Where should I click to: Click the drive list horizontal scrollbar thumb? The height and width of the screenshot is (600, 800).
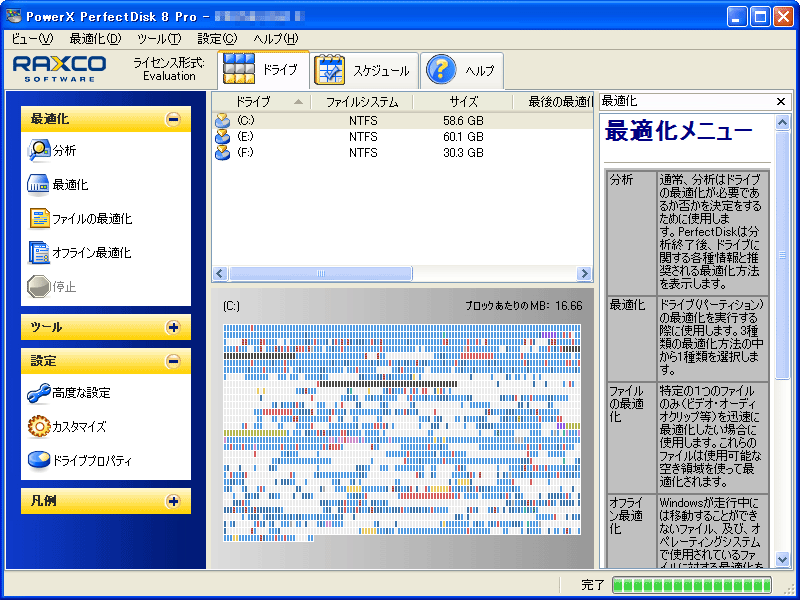[320, 273]
